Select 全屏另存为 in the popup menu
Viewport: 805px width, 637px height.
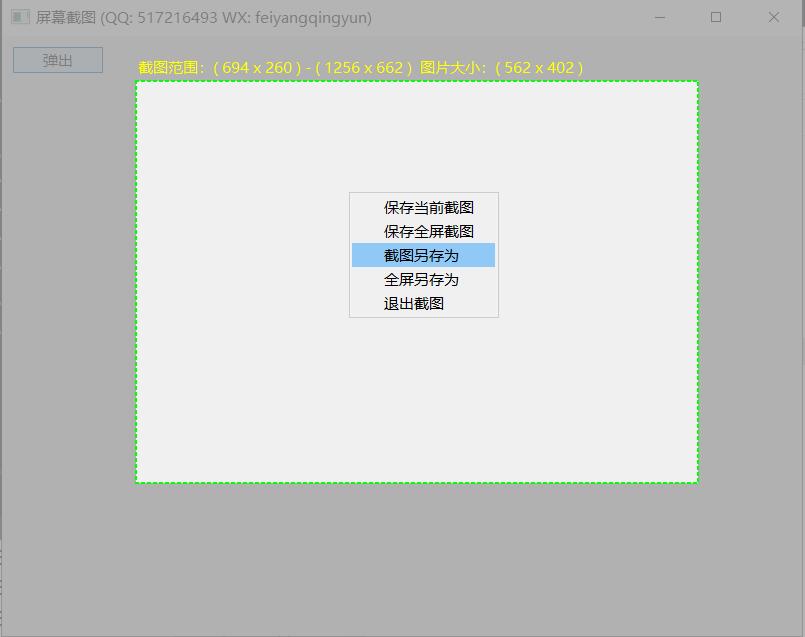pyautogui.click(x=421, y=280)
